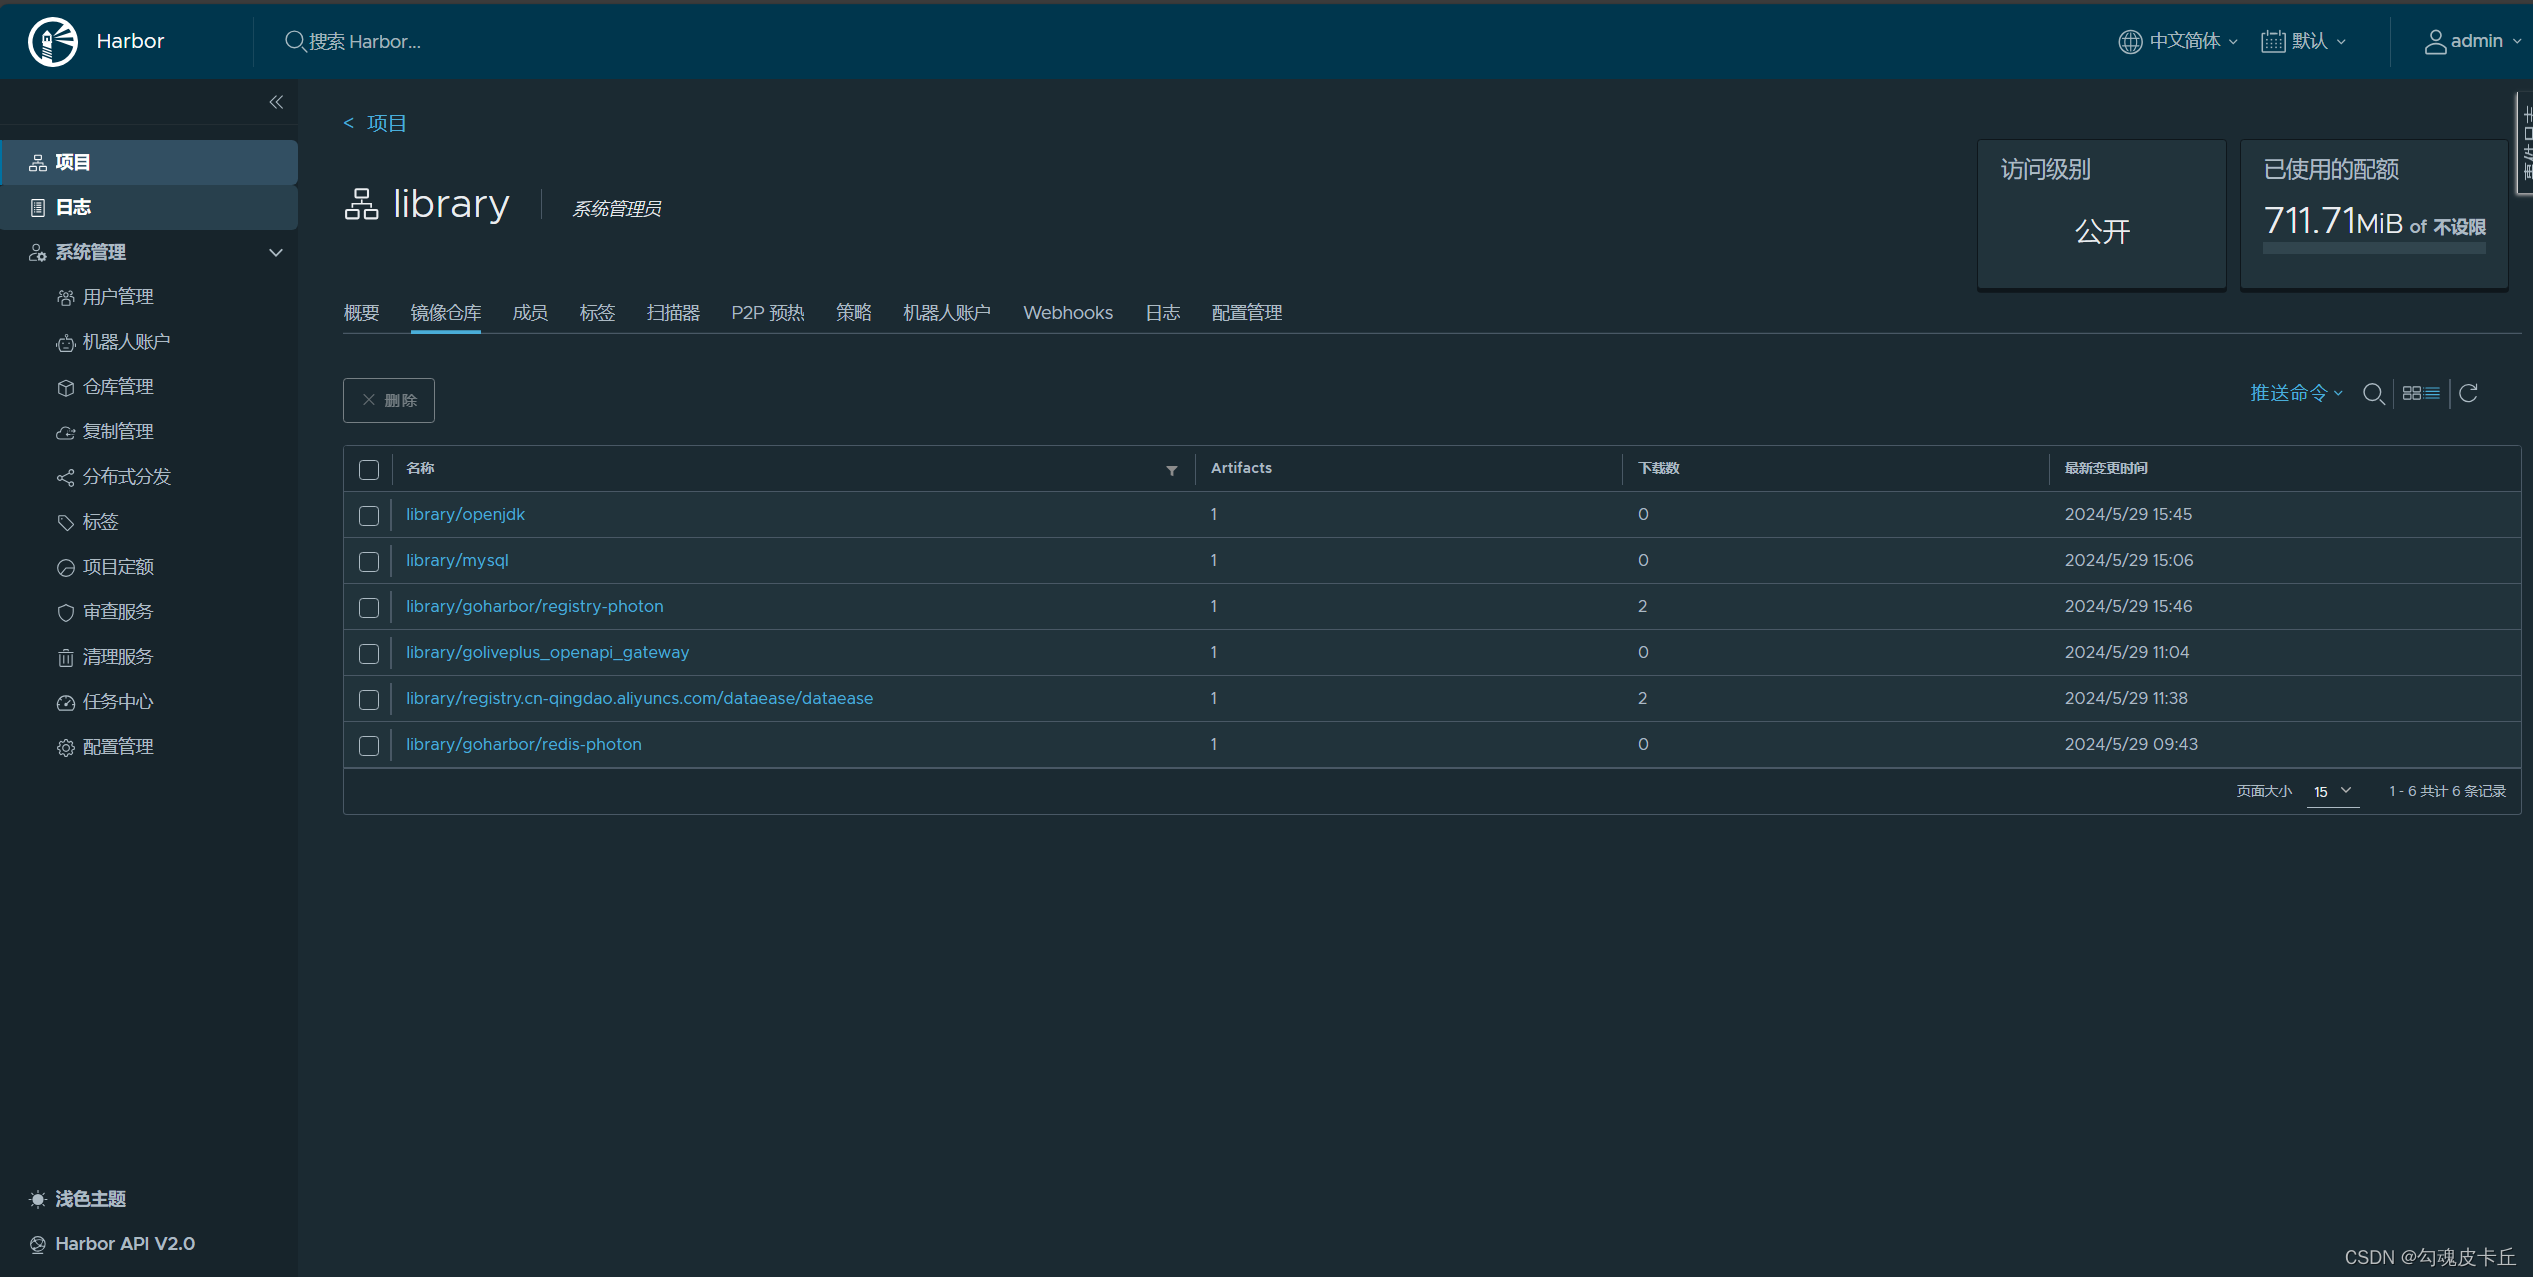This screenshot has height=1277, width=2533.
Task: Switch to the 配置管理 tab
Action: (1246, 313)
